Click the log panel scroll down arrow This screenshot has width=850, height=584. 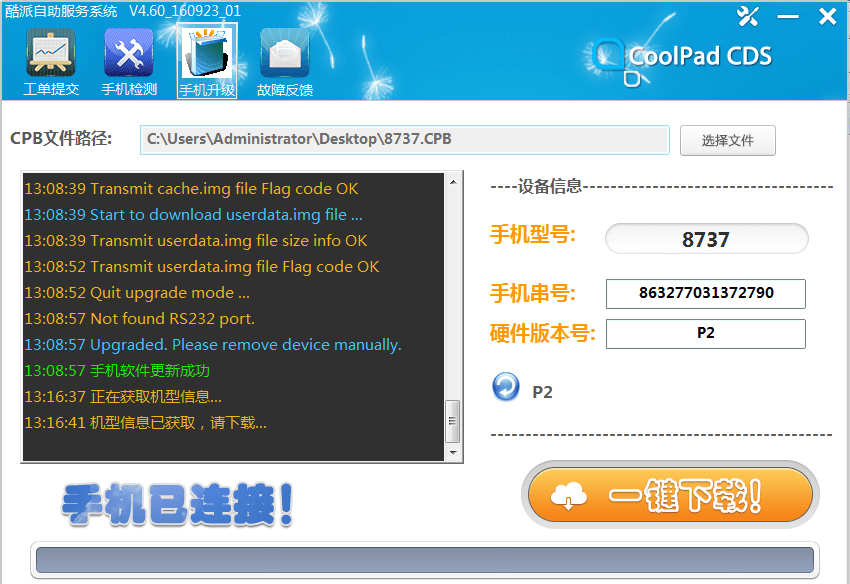click(x=453, y=452)
